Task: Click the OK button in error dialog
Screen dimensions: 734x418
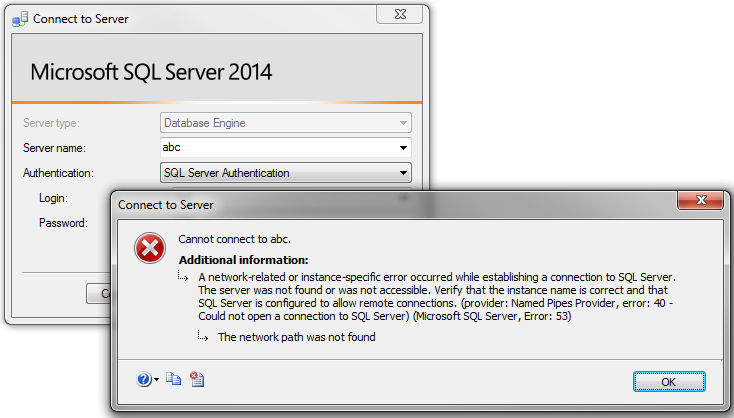Action: [x=669, y=382]
